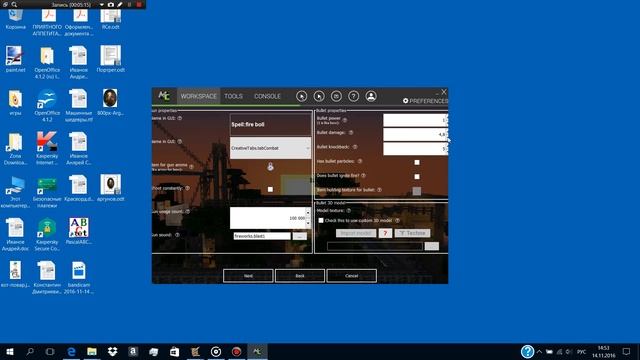The image size is (640, 360).
Task: Select the игры folder icon
Action: tap(15, 102)
